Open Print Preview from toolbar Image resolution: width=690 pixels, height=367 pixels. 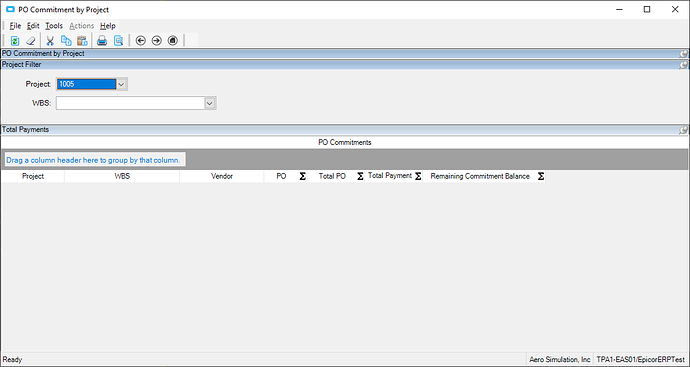[118, 40]
